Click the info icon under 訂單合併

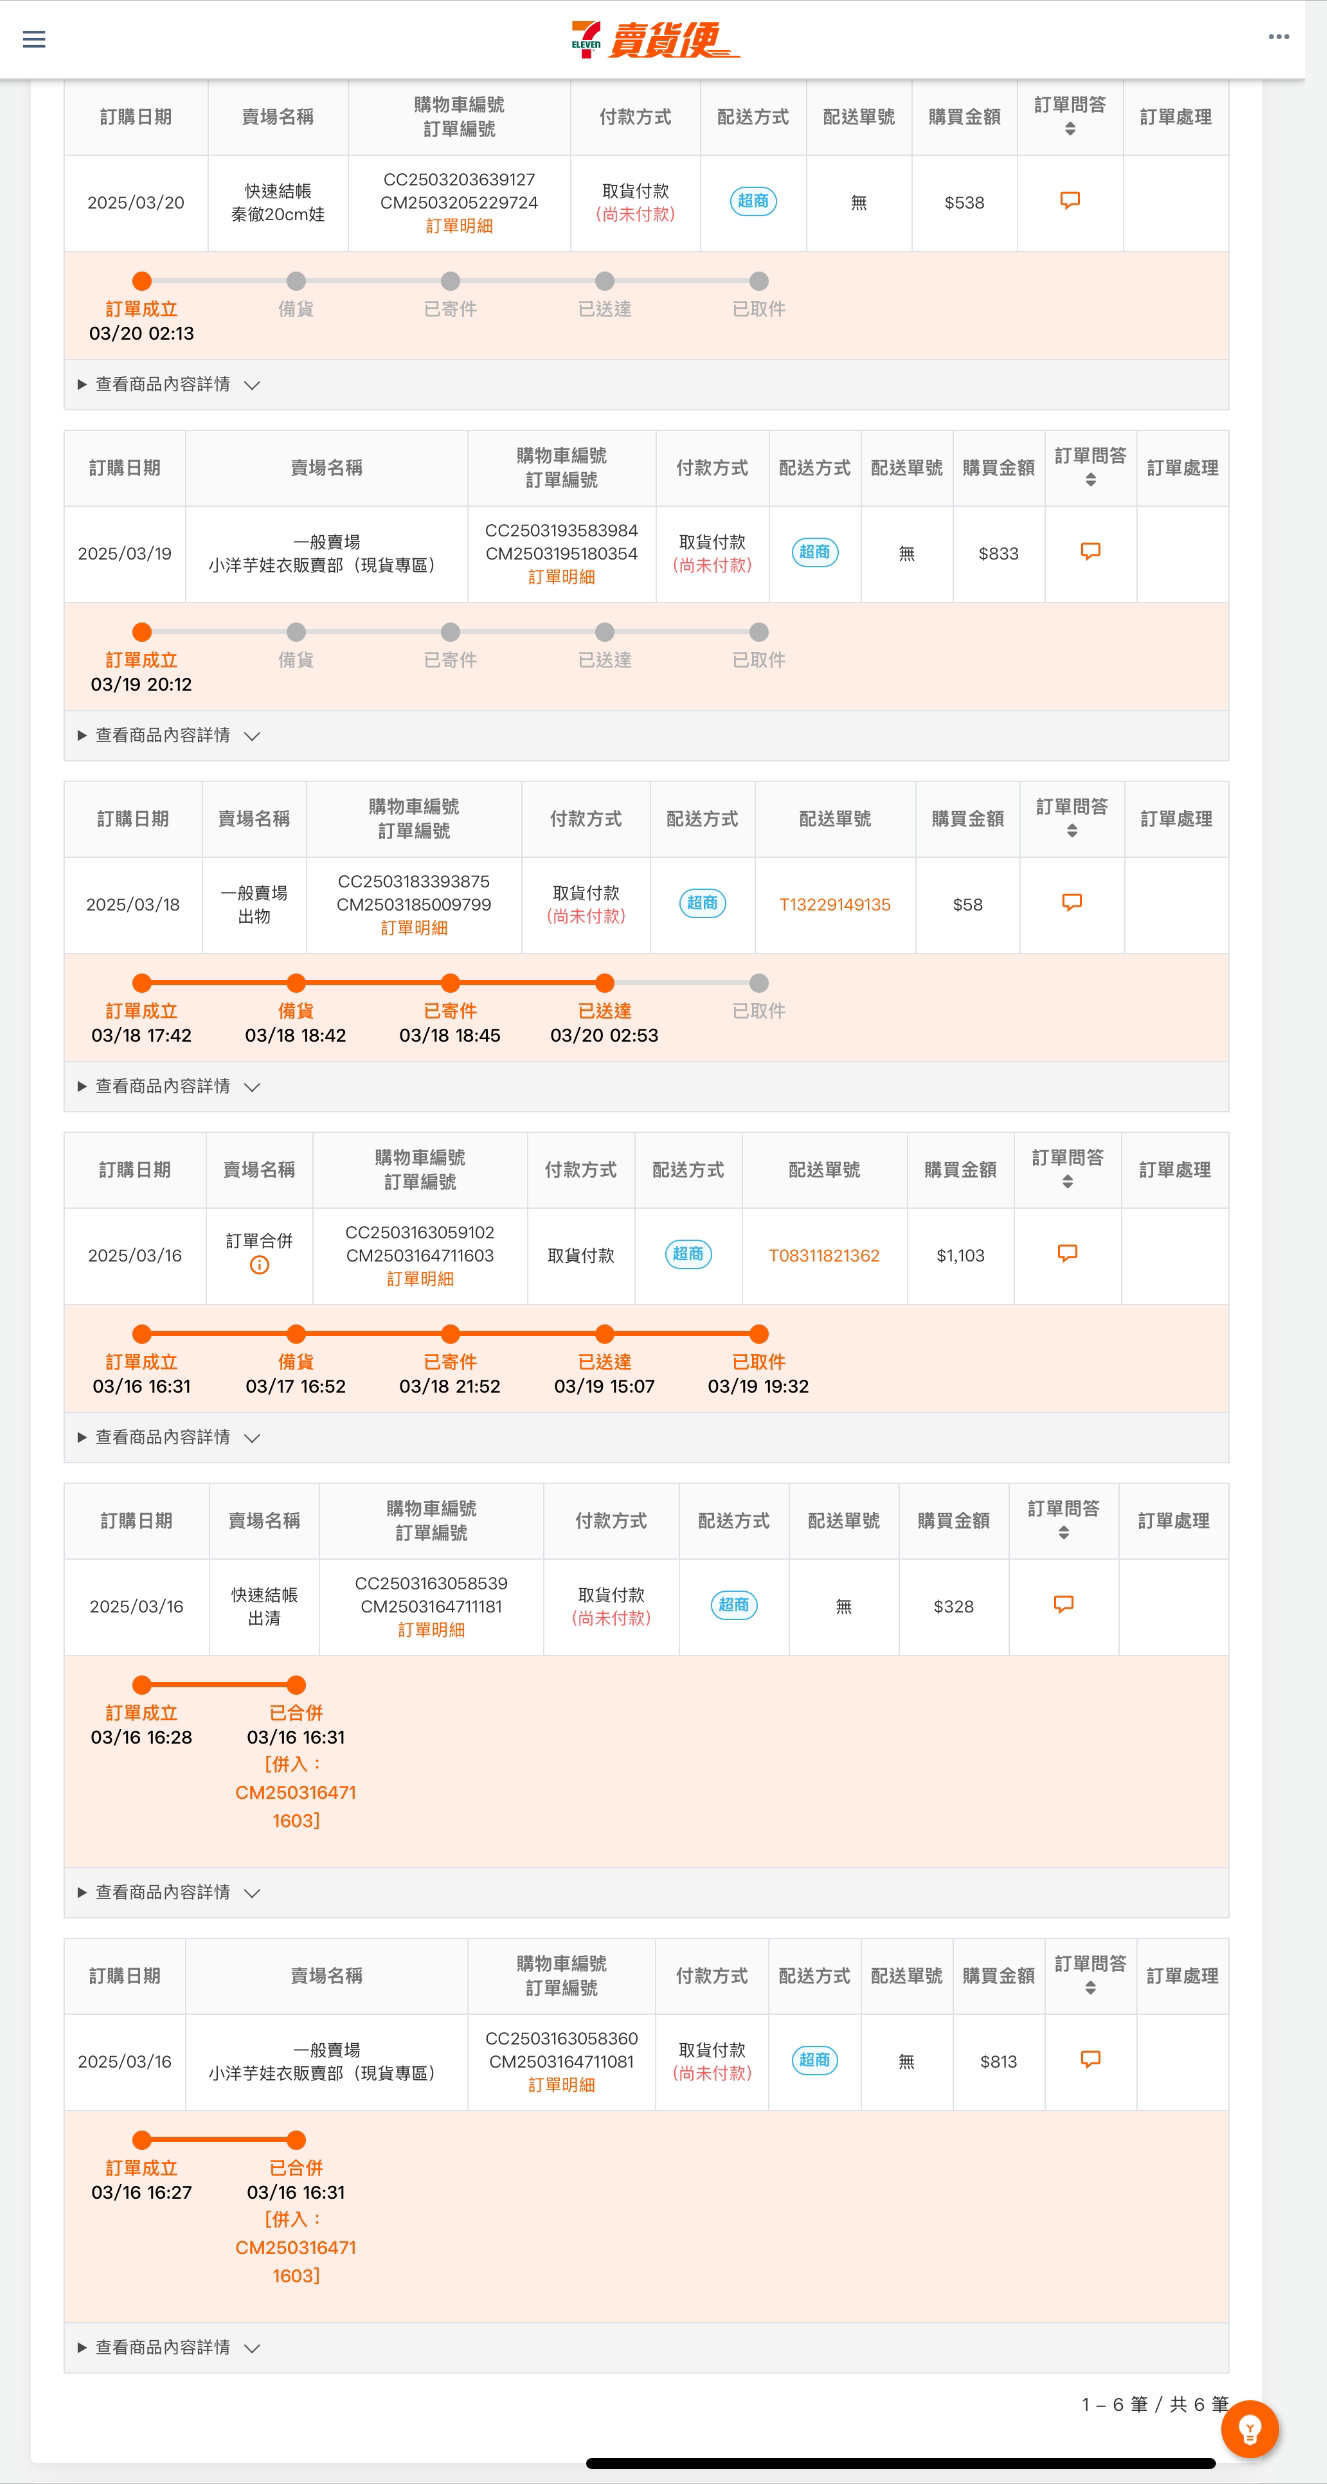pyautogui.click(x=259, y=1265)
